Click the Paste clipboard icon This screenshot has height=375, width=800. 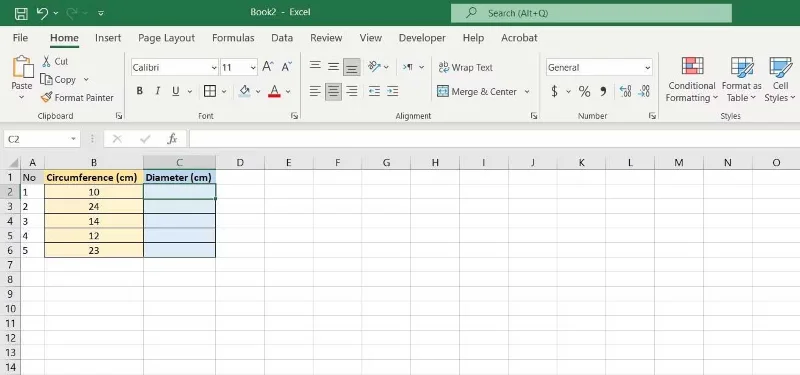(22, 67)
